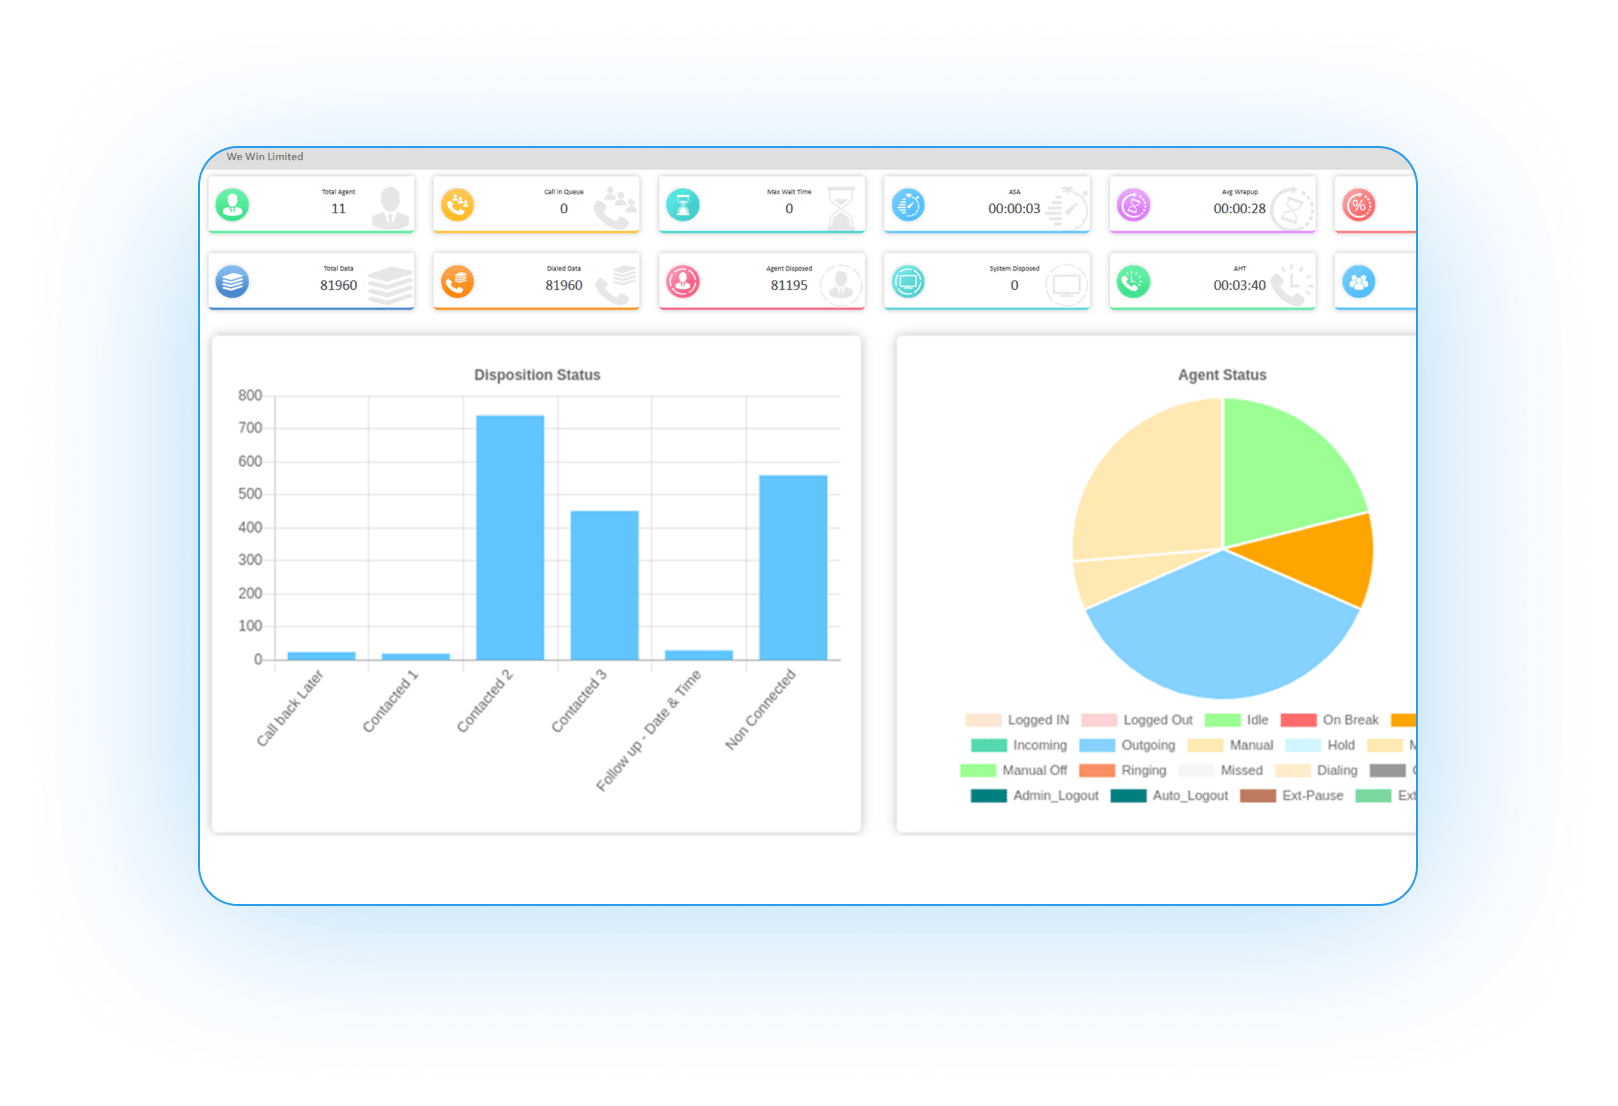1618x1106 pixels.
Task: Click the Follow up - Date & Time bar
Action: pos(699,655)
